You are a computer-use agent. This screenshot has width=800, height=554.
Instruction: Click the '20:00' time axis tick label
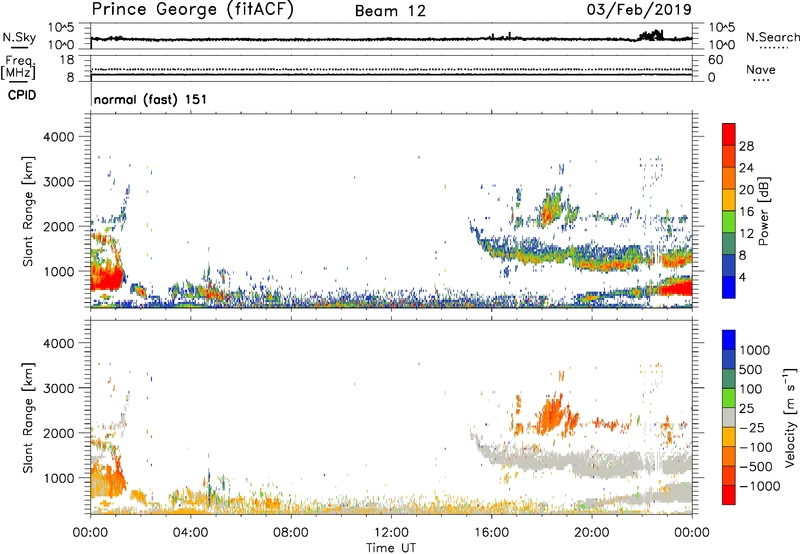click(x=591, y=533)
